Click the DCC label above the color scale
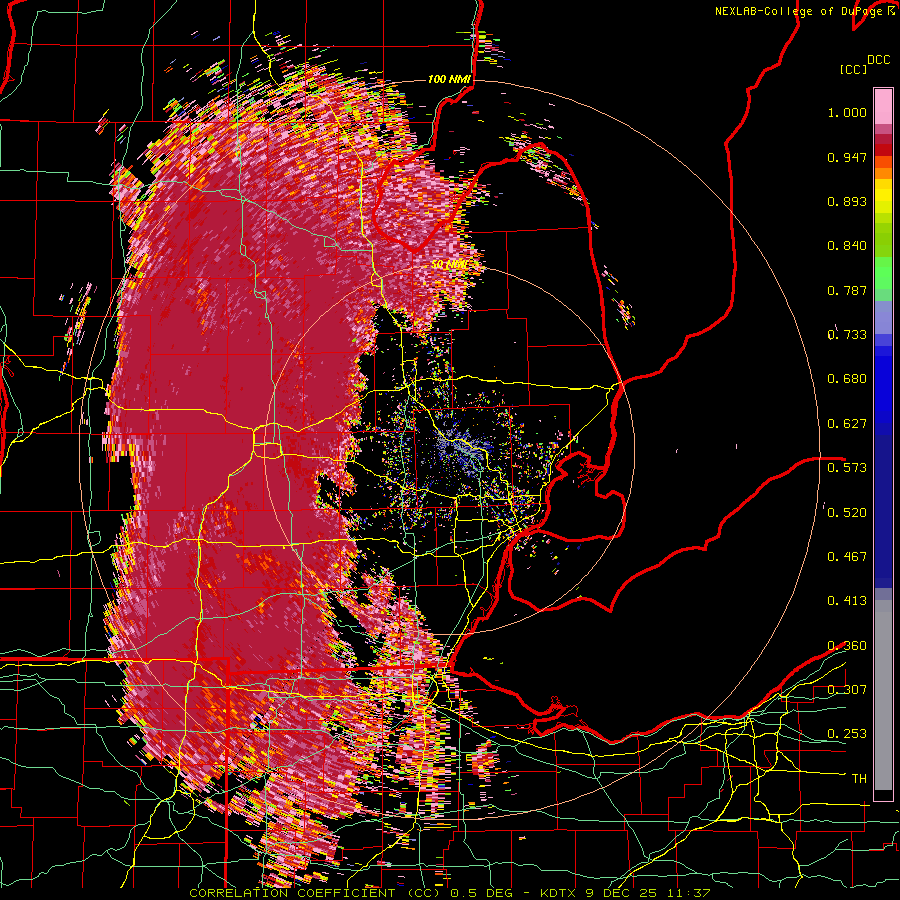The width and height of the screenshot is (900, 900). [x=879, y=60]
